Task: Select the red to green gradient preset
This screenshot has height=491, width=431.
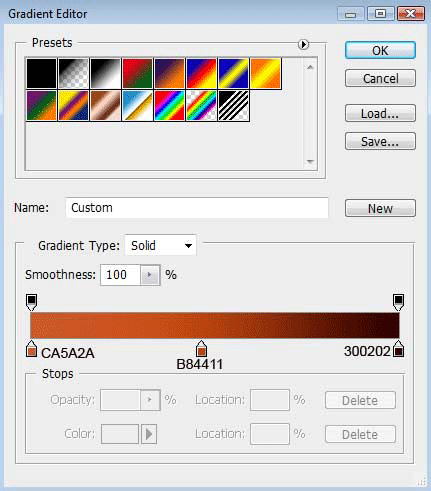Action: coord(137,73)
